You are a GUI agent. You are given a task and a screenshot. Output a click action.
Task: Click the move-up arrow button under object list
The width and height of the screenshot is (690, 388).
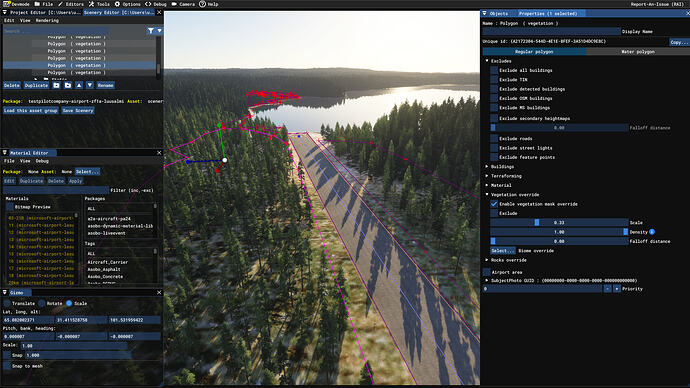point(79,85)
